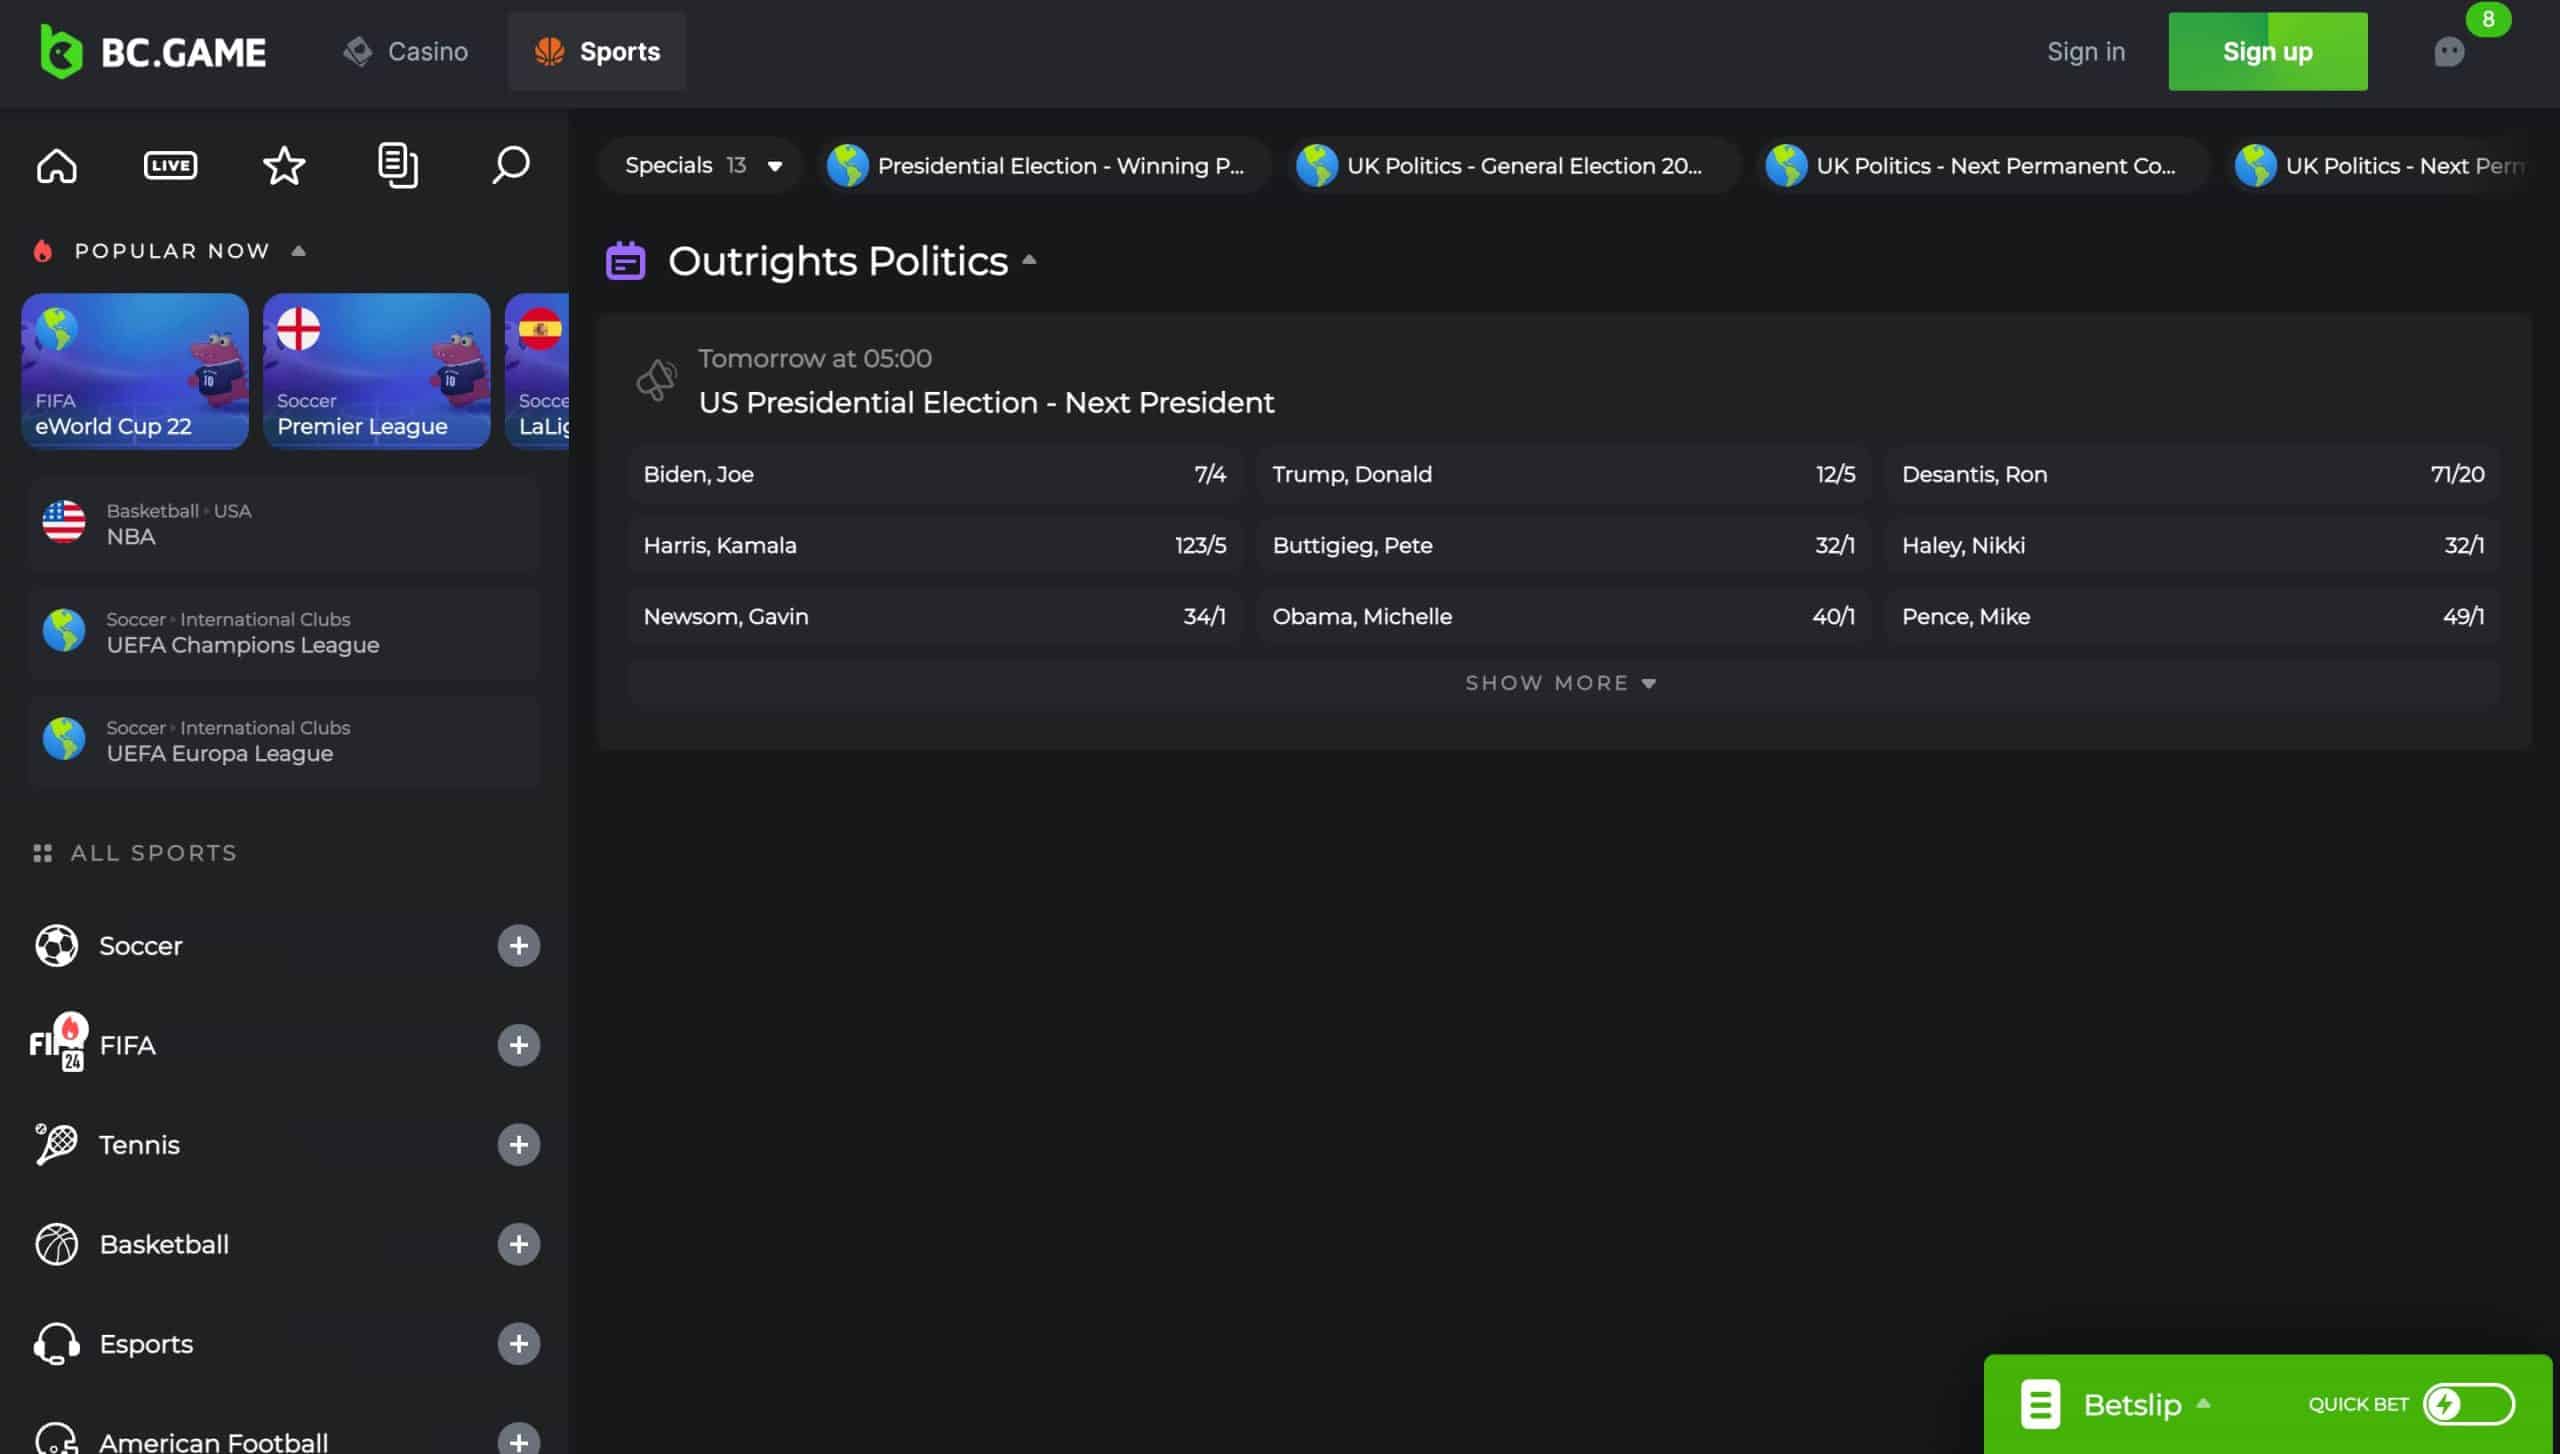This screenshot has width=2560, height=1454.
Task: Collapse the Popular Now section
Action: [298, 250]
